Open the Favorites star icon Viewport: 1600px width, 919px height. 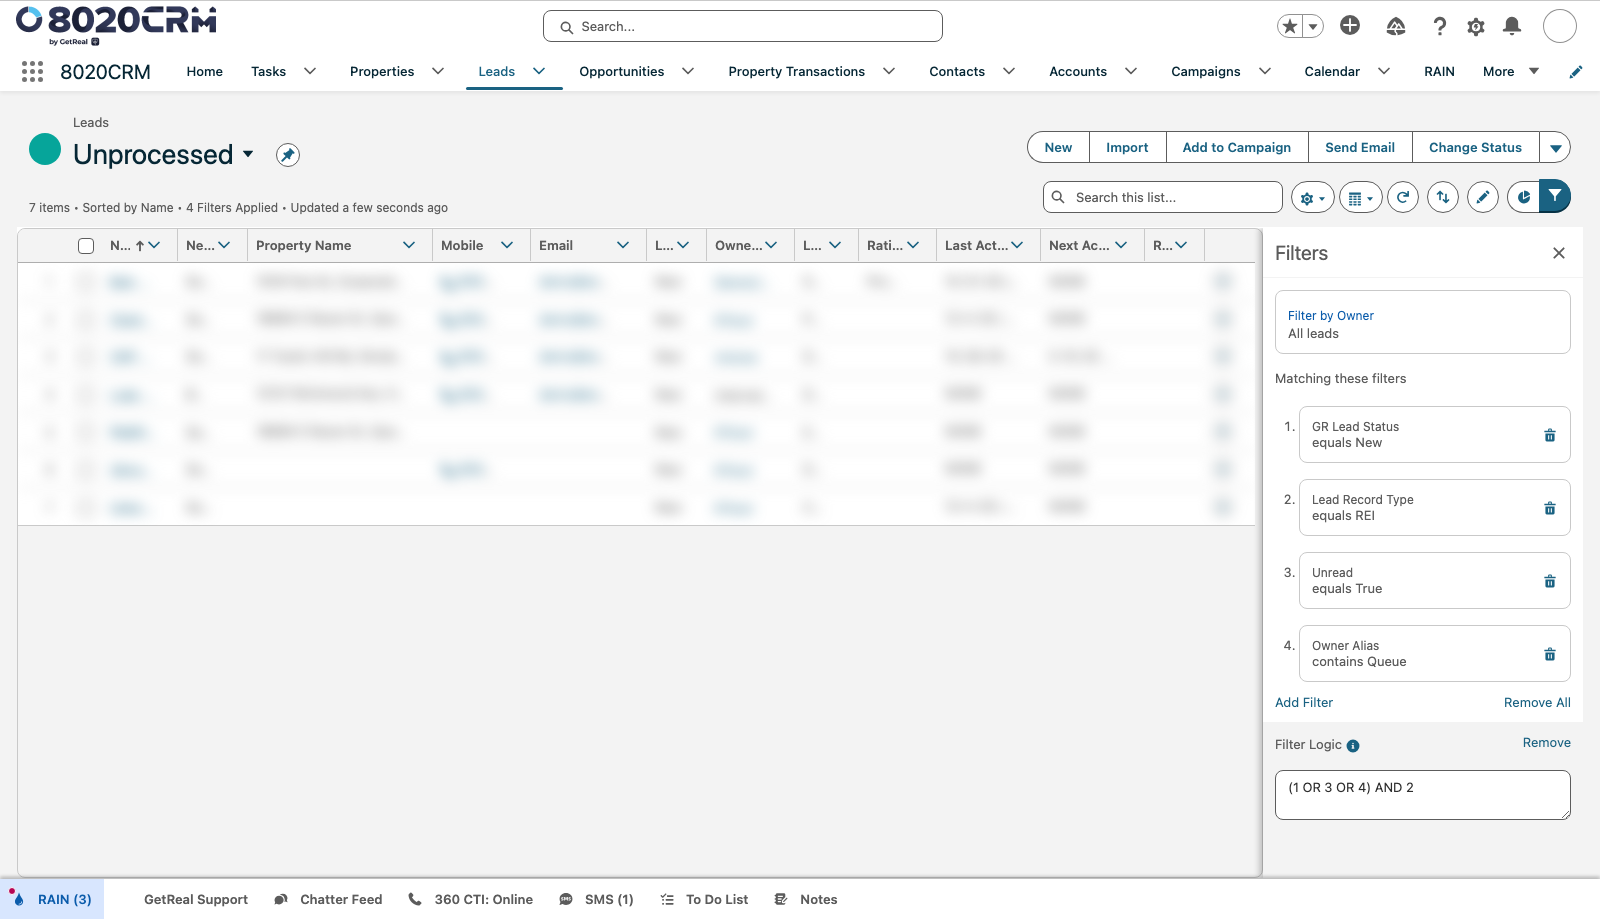click(x=1290, y=27)
